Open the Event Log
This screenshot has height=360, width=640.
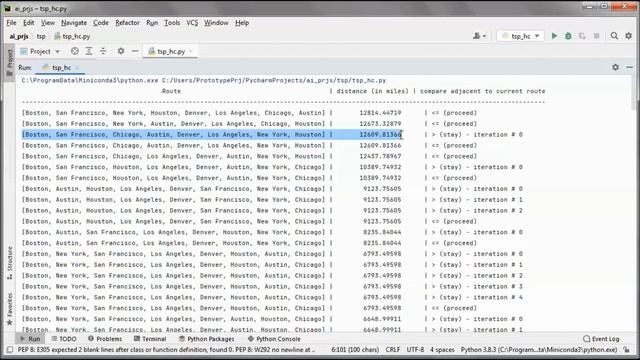[x=601, y=339]
